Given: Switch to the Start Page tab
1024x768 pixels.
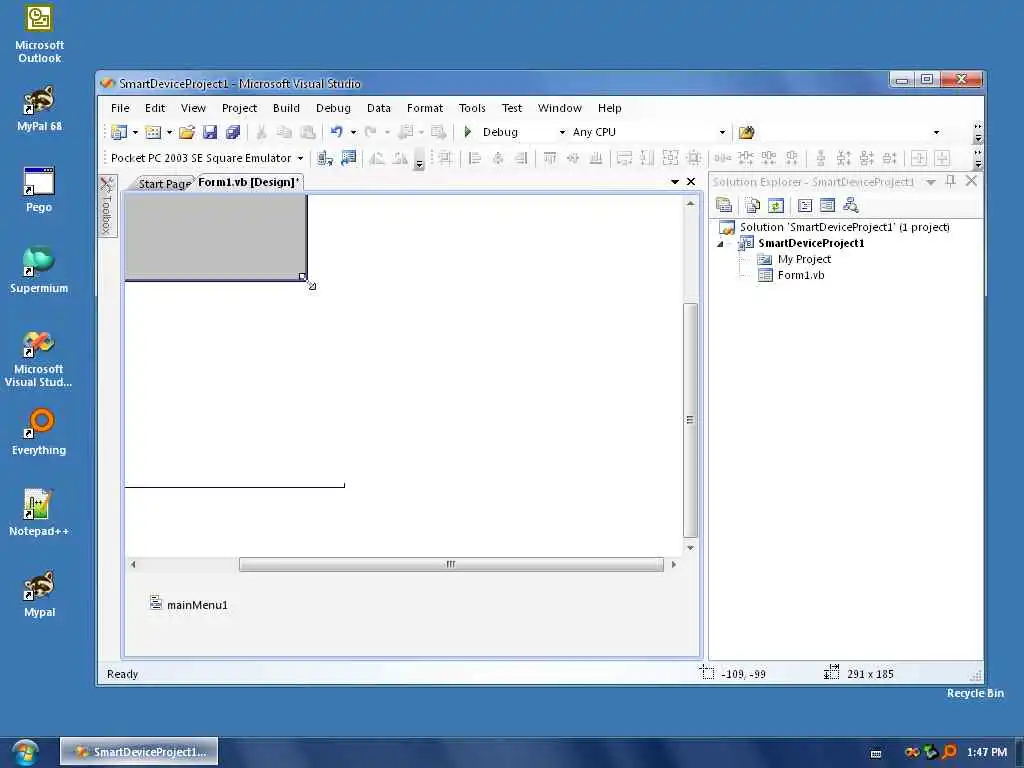Looking at the screenshot, I should coord(163,184).
